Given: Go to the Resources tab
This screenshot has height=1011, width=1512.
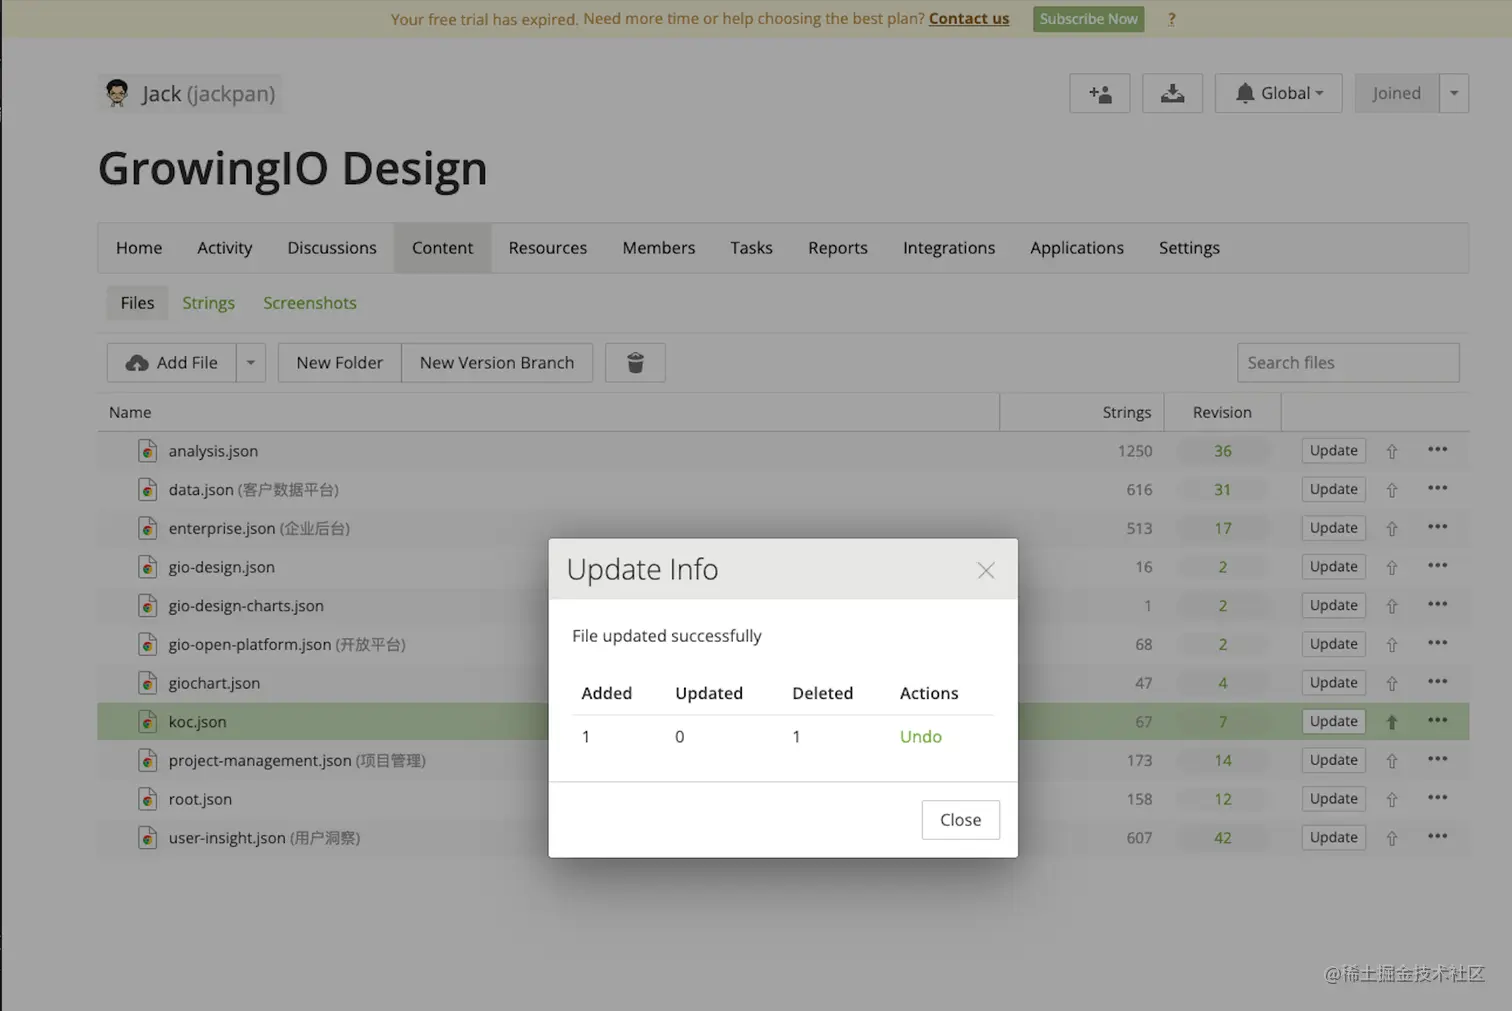Looking at the screenshot, I should point(548,248).
